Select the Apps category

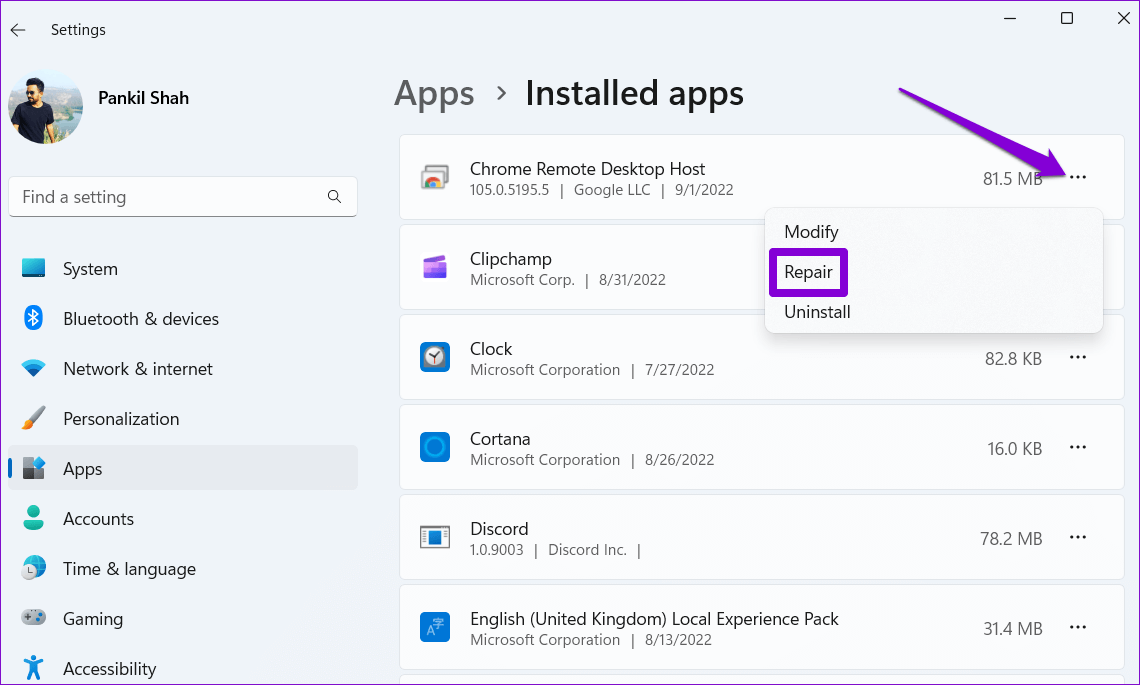pyautogui.click(x=183, y=468)
